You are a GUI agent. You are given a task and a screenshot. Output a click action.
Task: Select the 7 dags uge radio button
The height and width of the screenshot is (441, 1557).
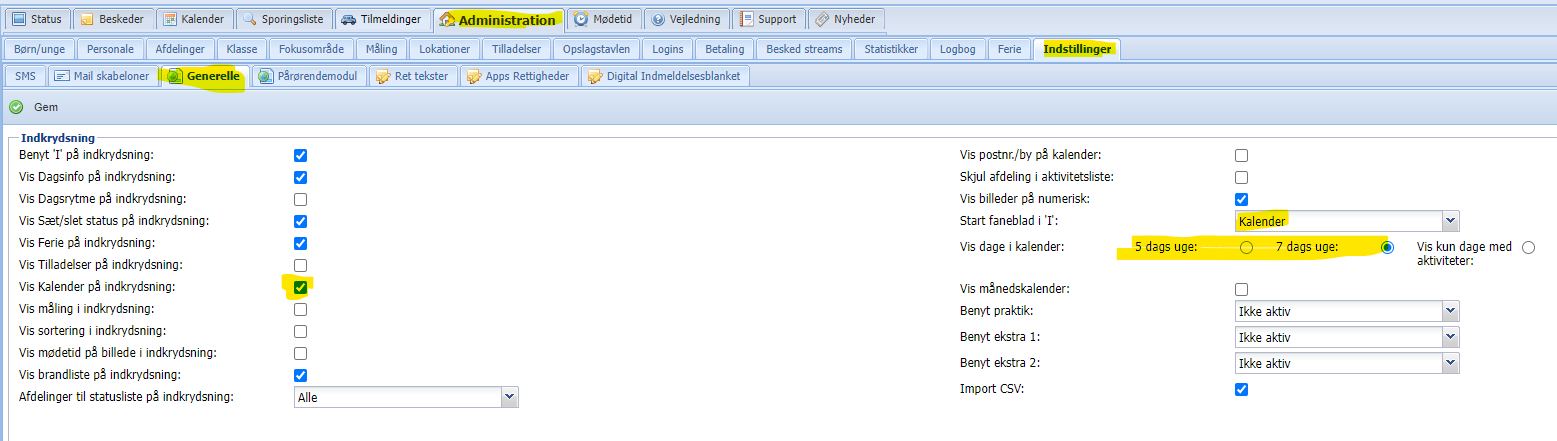point(1386,247)
